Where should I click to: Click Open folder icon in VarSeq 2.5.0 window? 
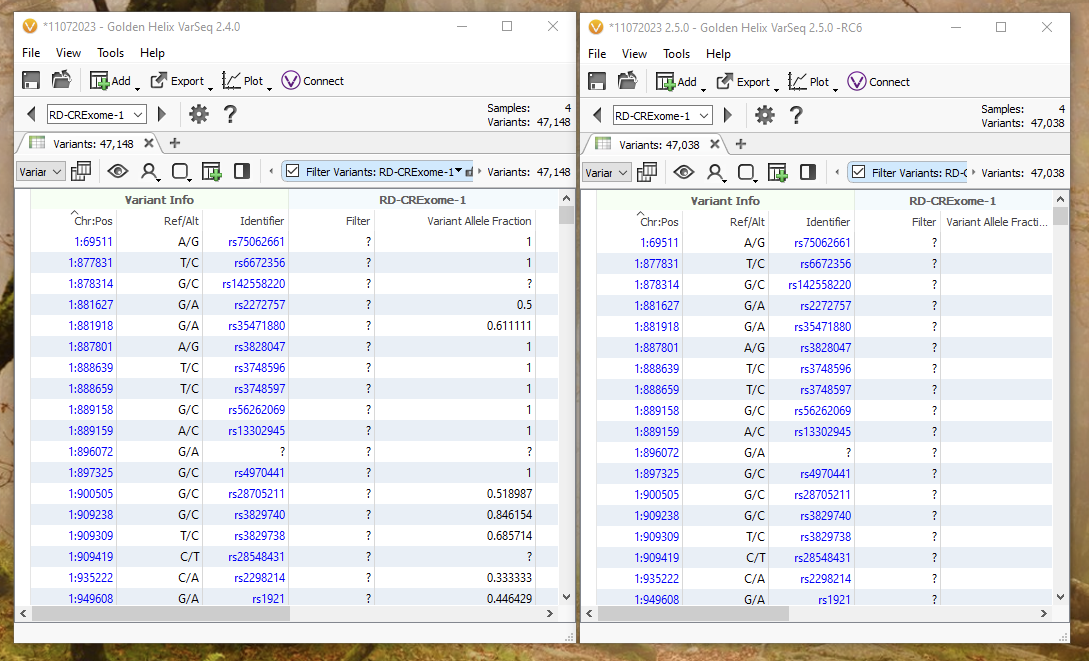627,81
